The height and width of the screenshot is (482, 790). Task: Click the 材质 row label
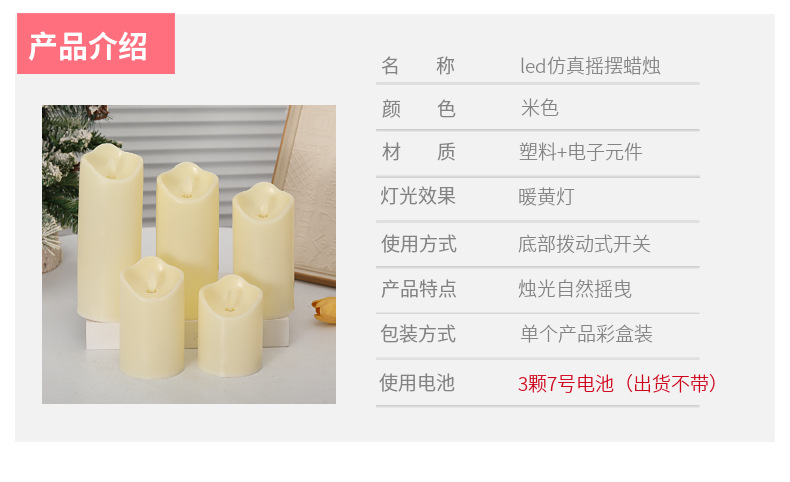coord(418,152)
